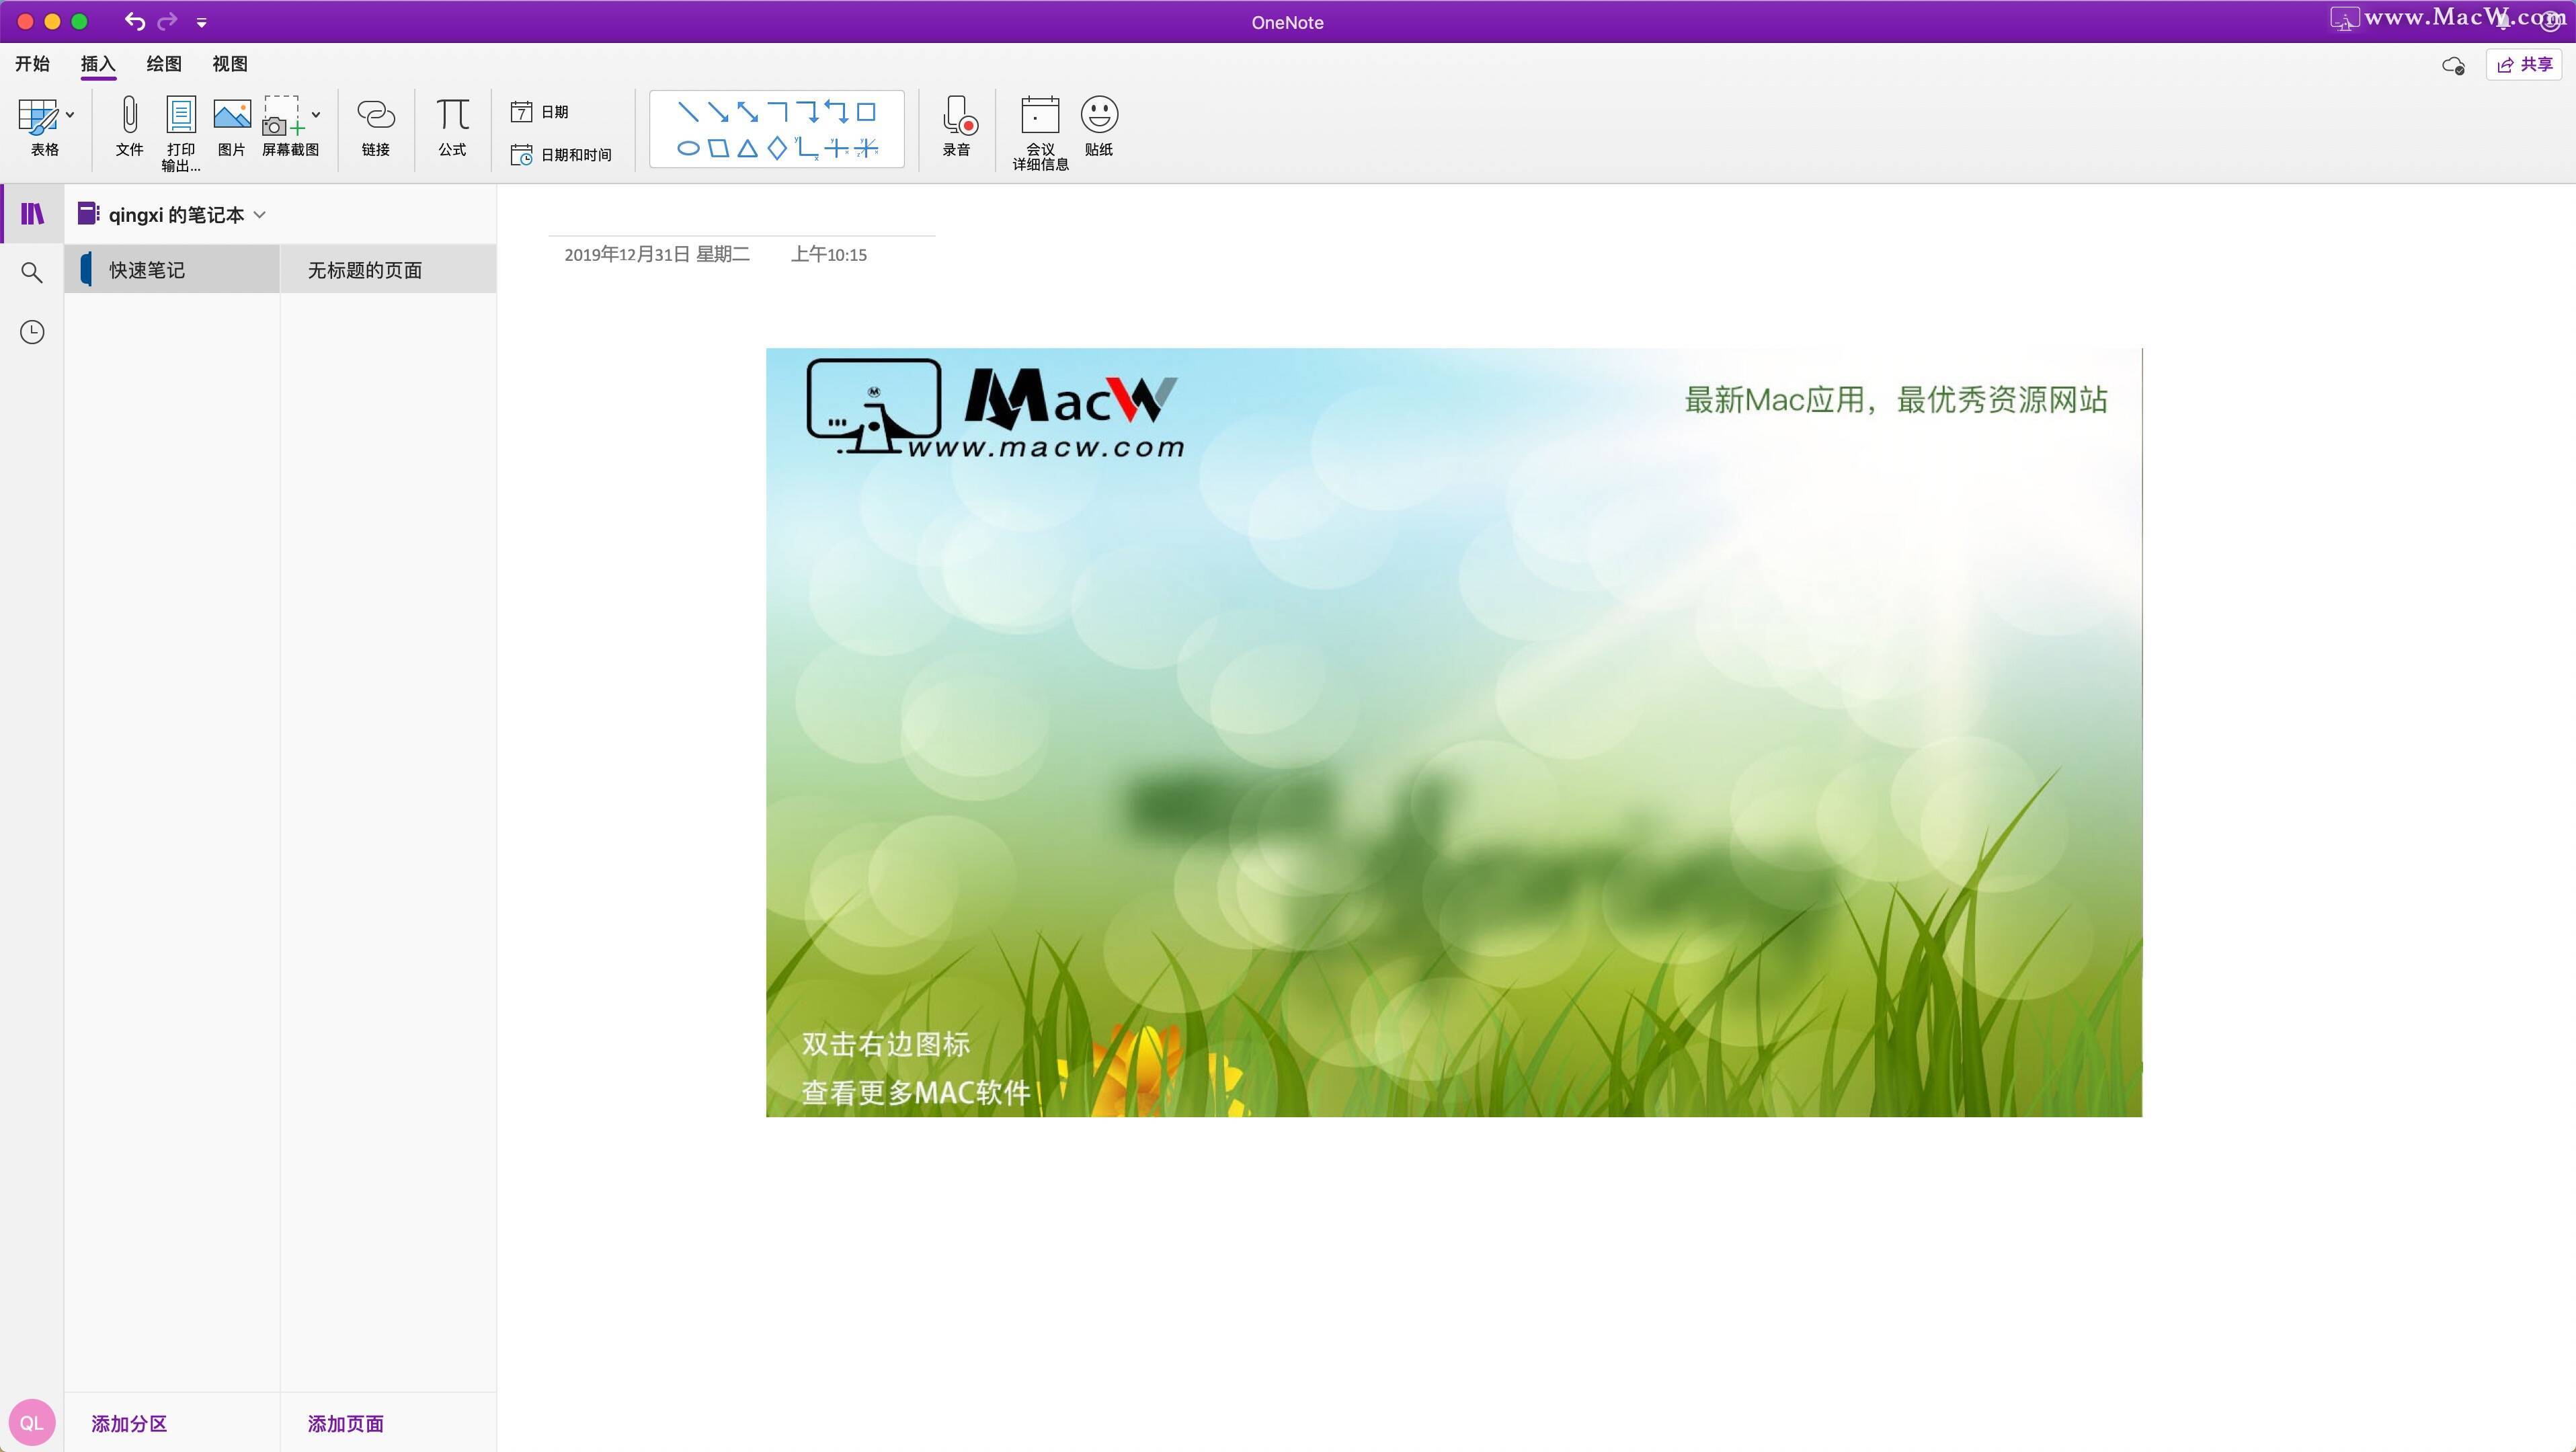Screen dimensions: 2576x1452
Task: Select the two-axis XY graph shape
Action: 807,149
